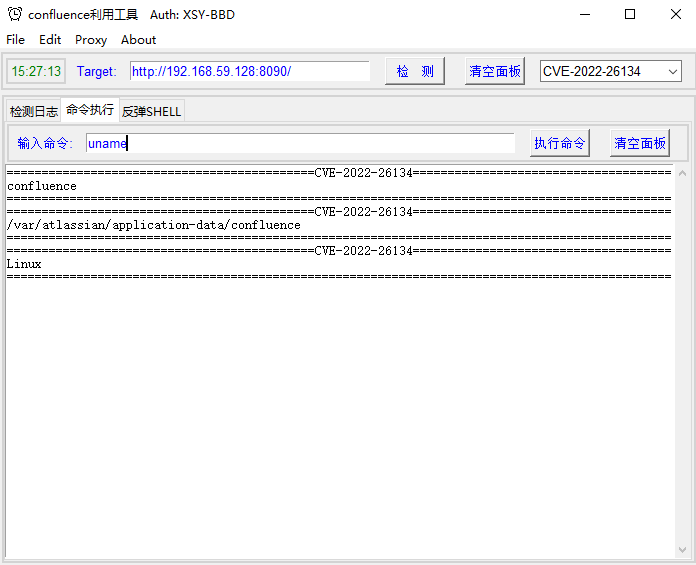
Task: Open the File menu
Action: coord(16,40)
